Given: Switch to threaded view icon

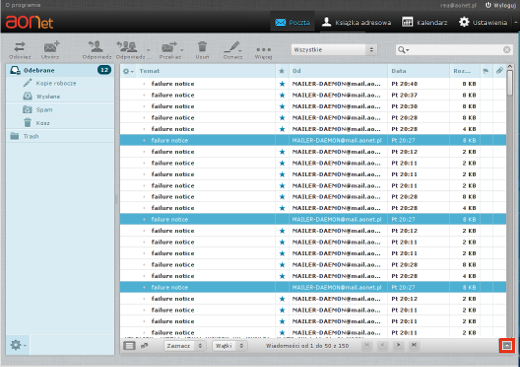Looking at the screenshot, I should [x=144, y=346].
